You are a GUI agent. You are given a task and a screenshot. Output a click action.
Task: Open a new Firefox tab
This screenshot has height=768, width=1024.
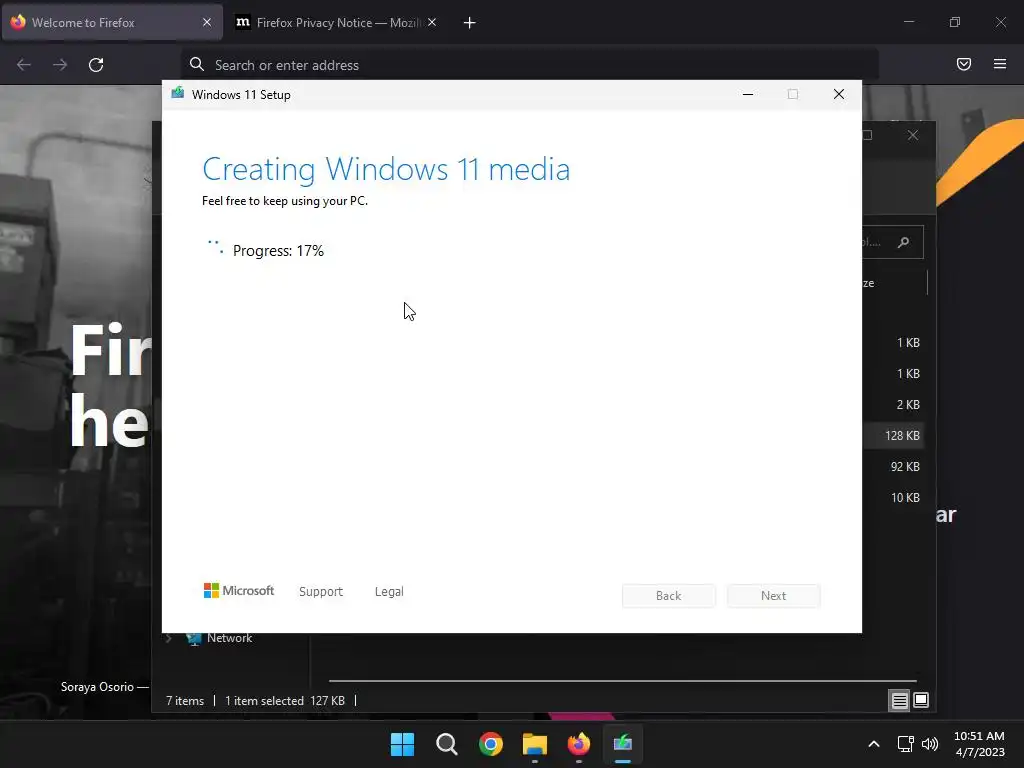click(x=470, y=23)
